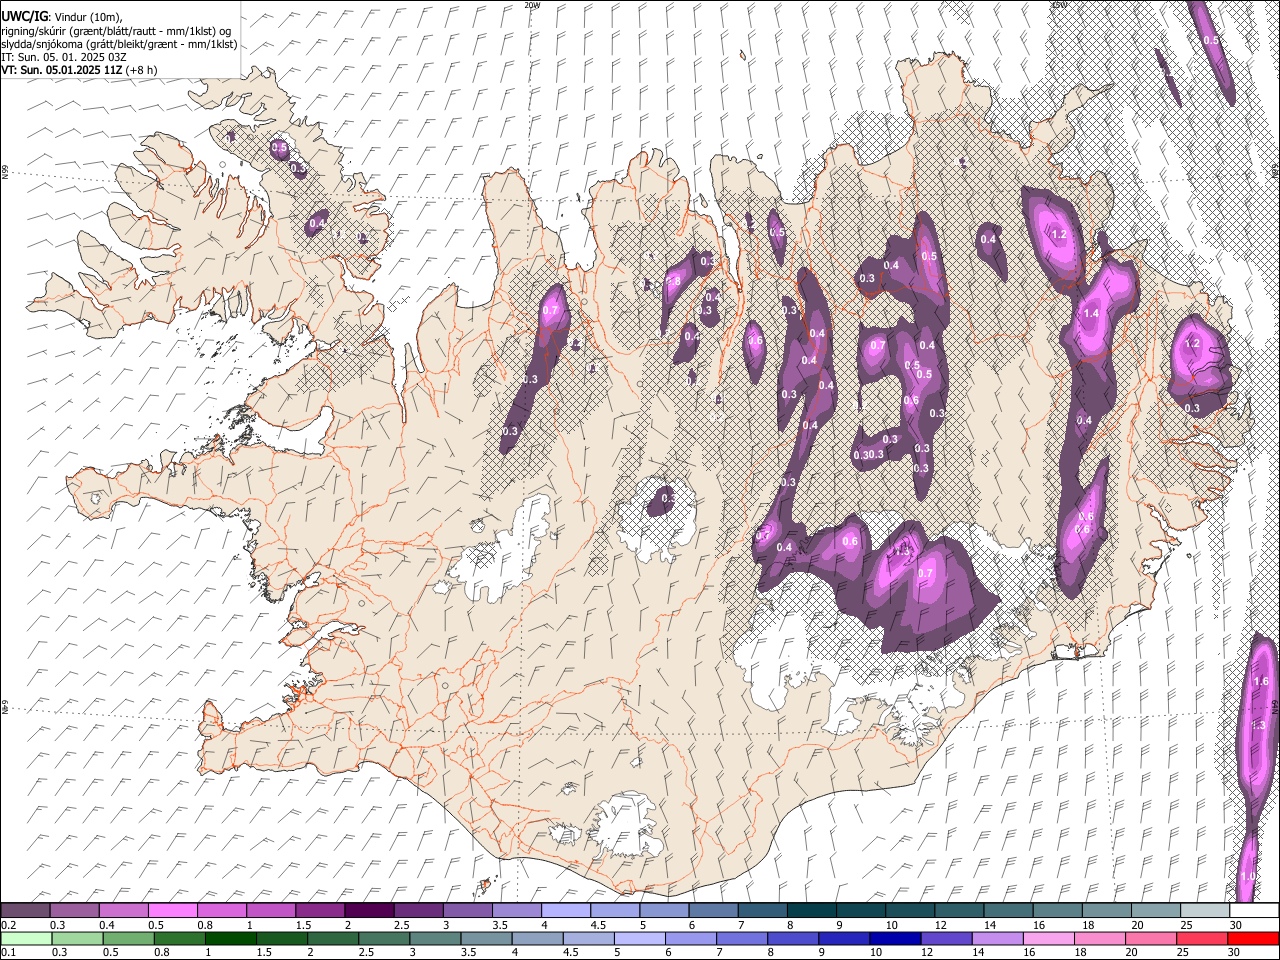Click the '0.1' label in the lower legend row
The width and height of the screenshot is (1280, 960).
(x=8, y=952)
